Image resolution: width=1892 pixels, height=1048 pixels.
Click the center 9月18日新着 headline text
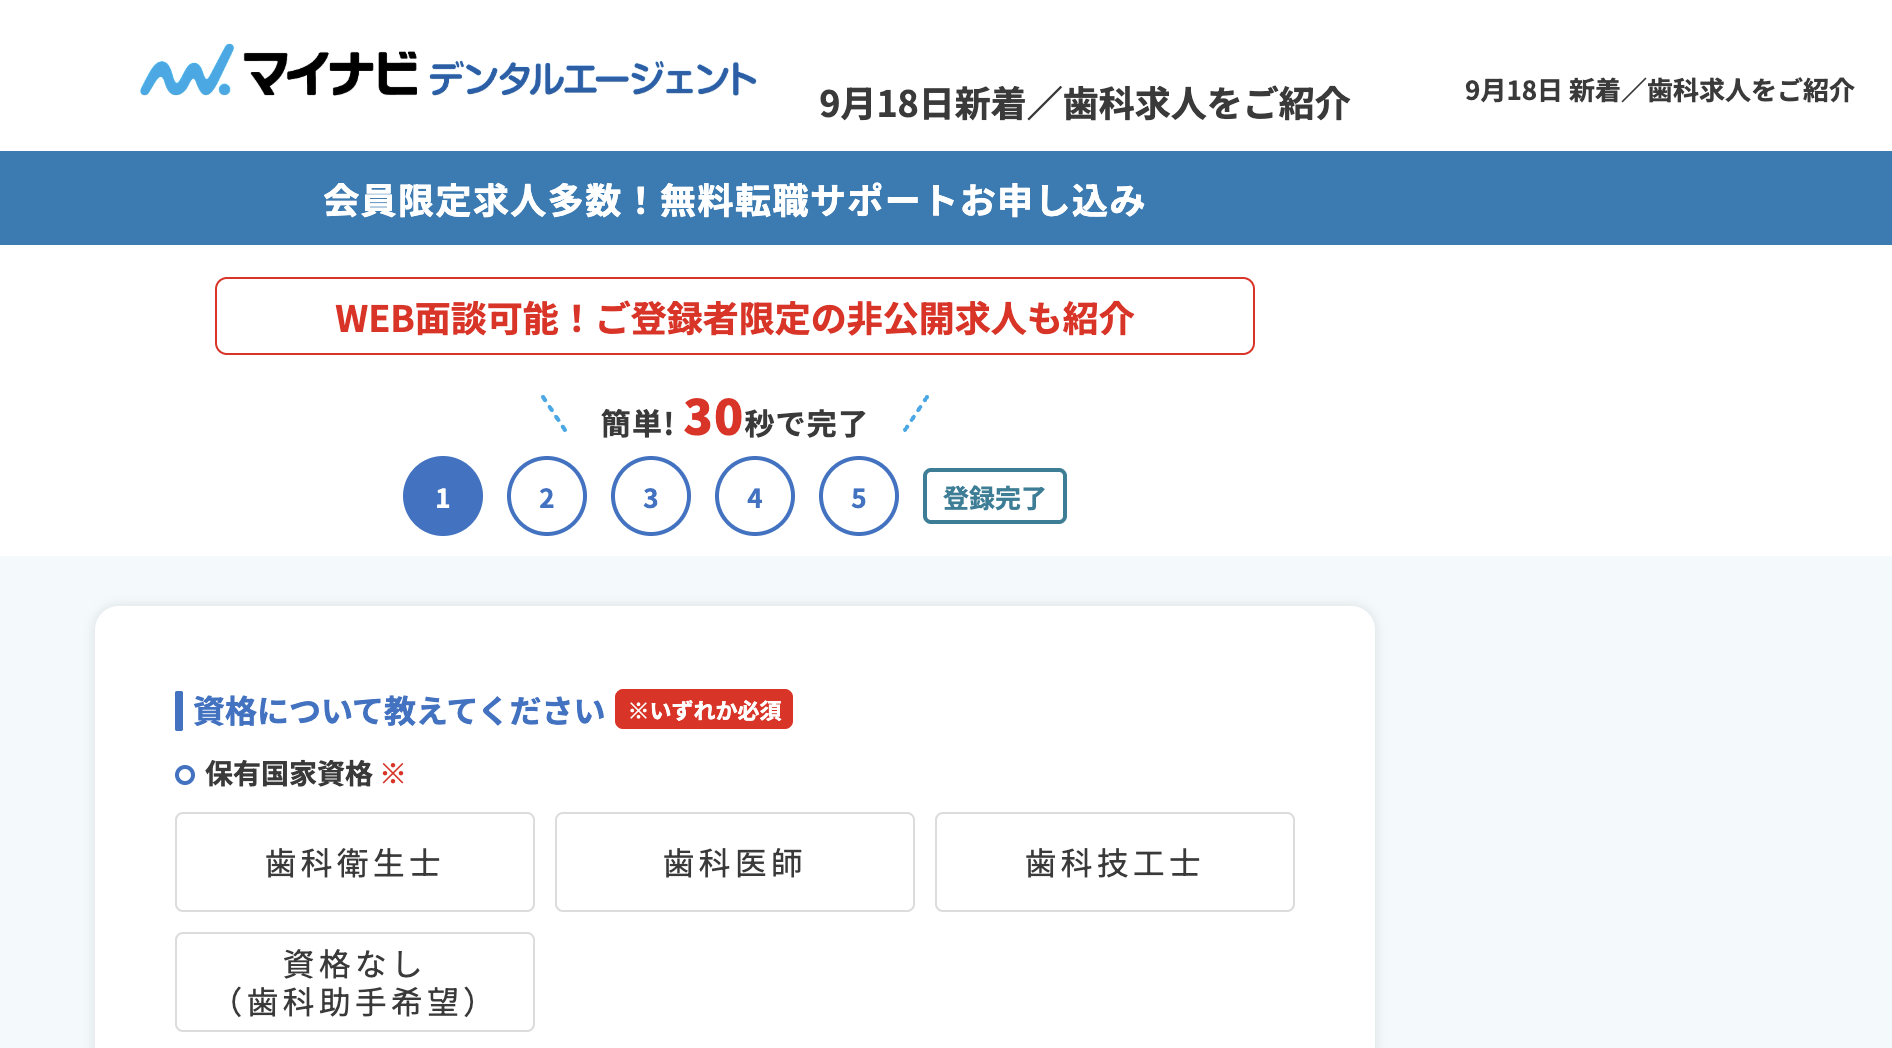(x=1084, y=104)
